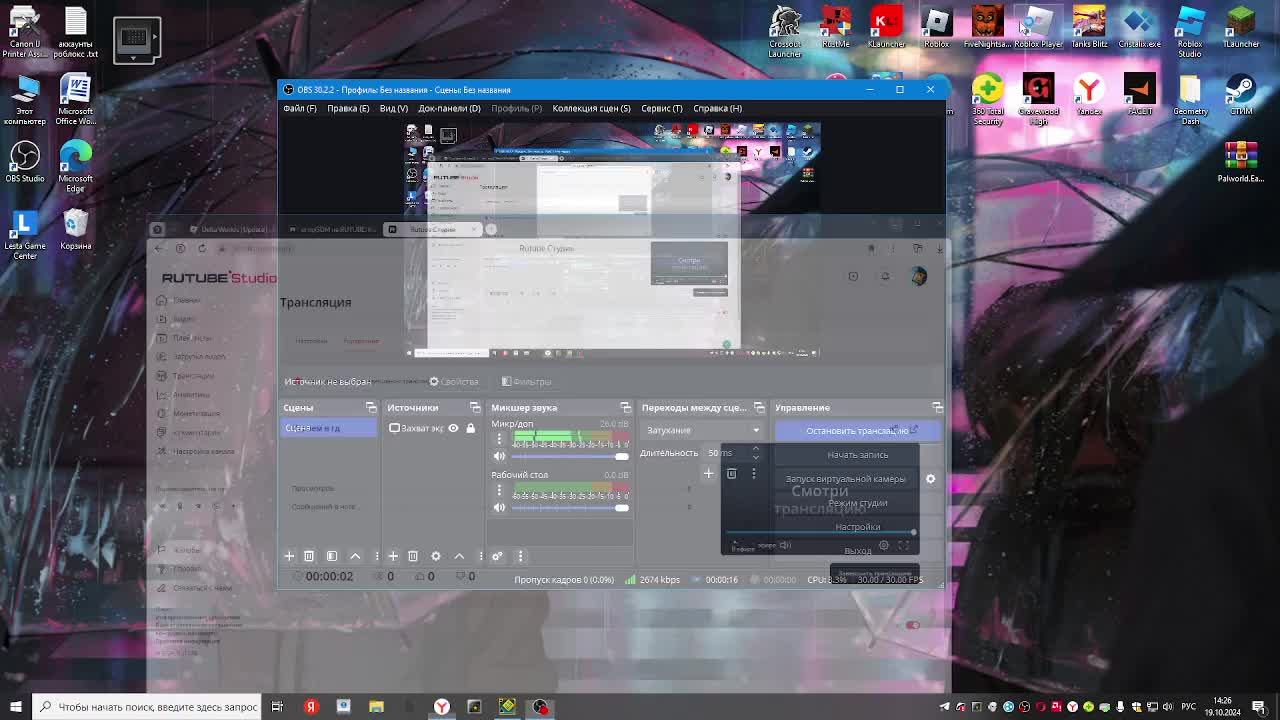This screenshot has height=720, width=1280.
Task: Add a new source with the plus icon
Action: click(393, 556)
